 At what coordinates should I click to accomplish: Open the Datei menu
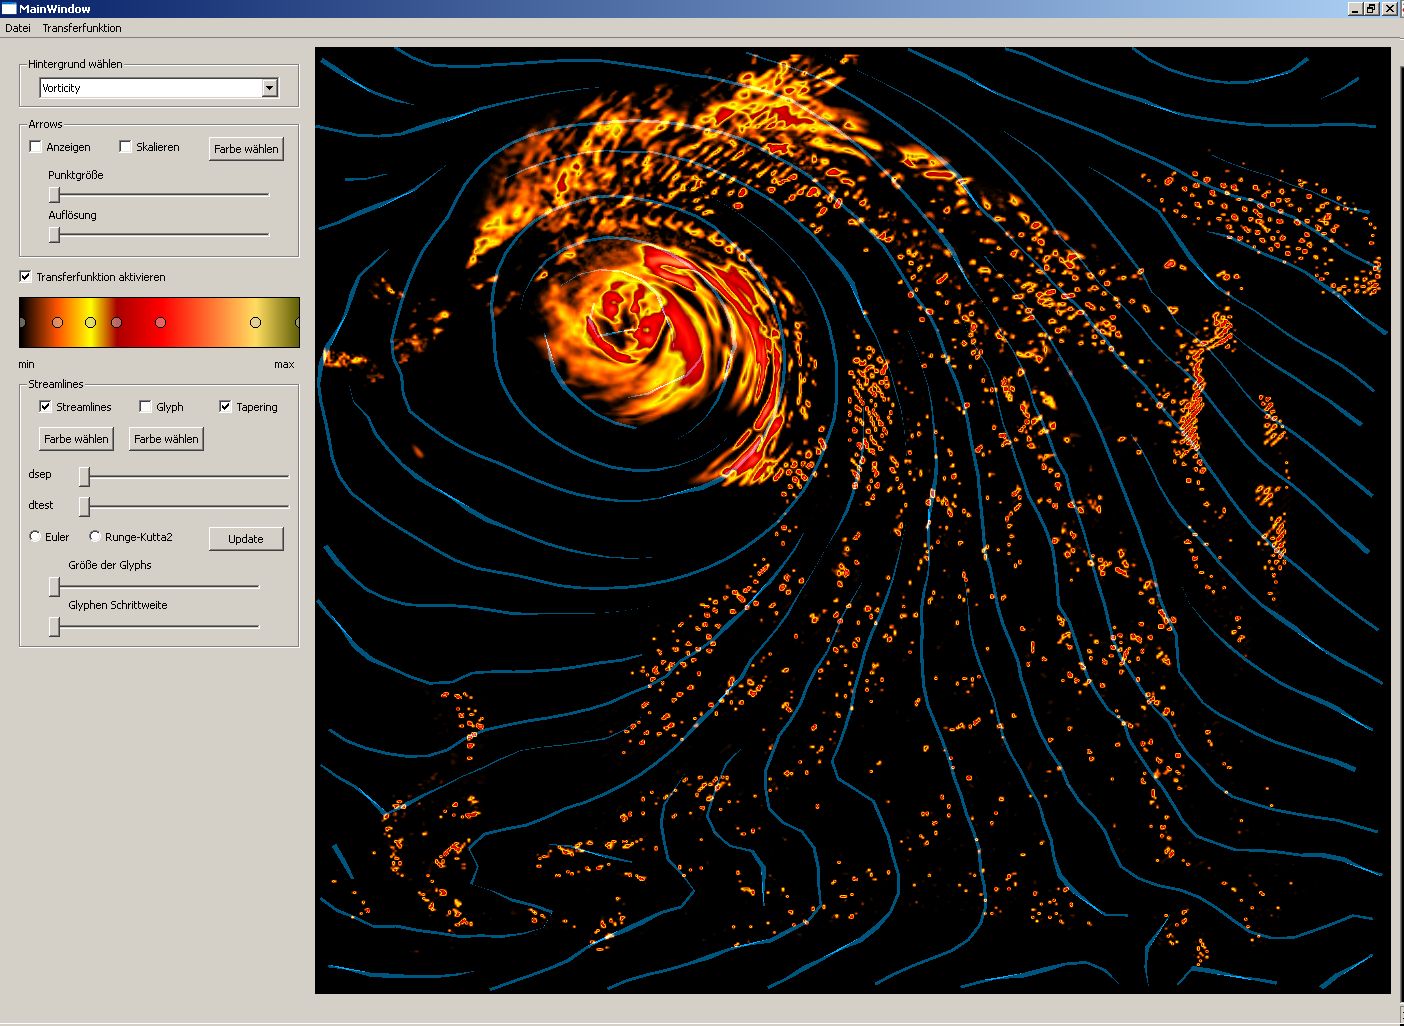pyautogui.click(x=18, y=28)
